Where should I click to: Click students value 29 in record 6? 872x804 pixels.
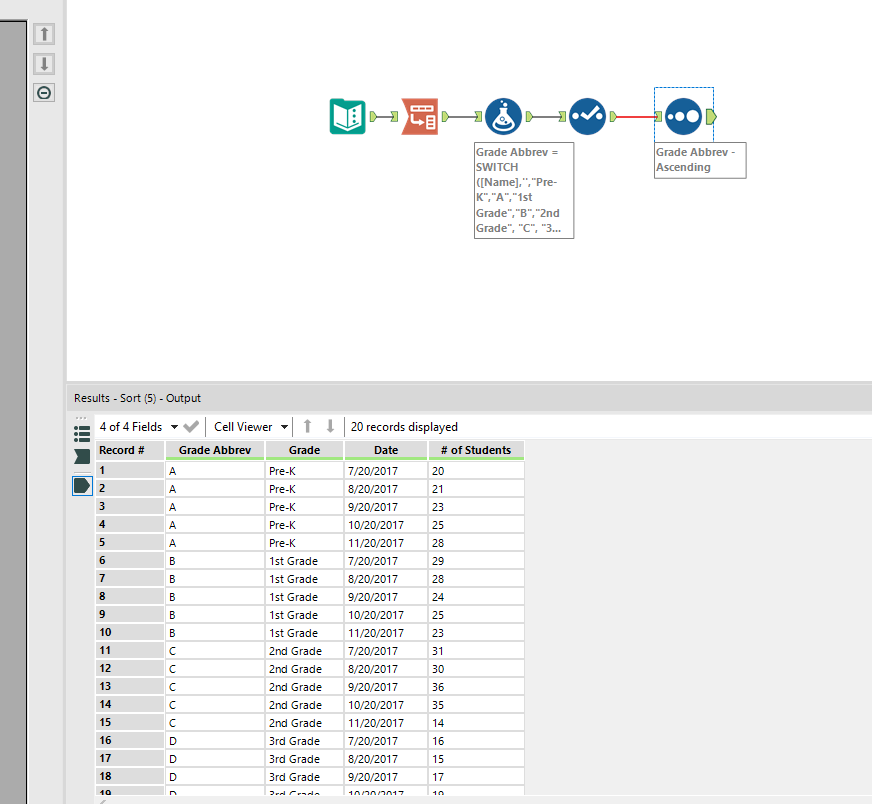pyautogui.click(x=476, y=561)
